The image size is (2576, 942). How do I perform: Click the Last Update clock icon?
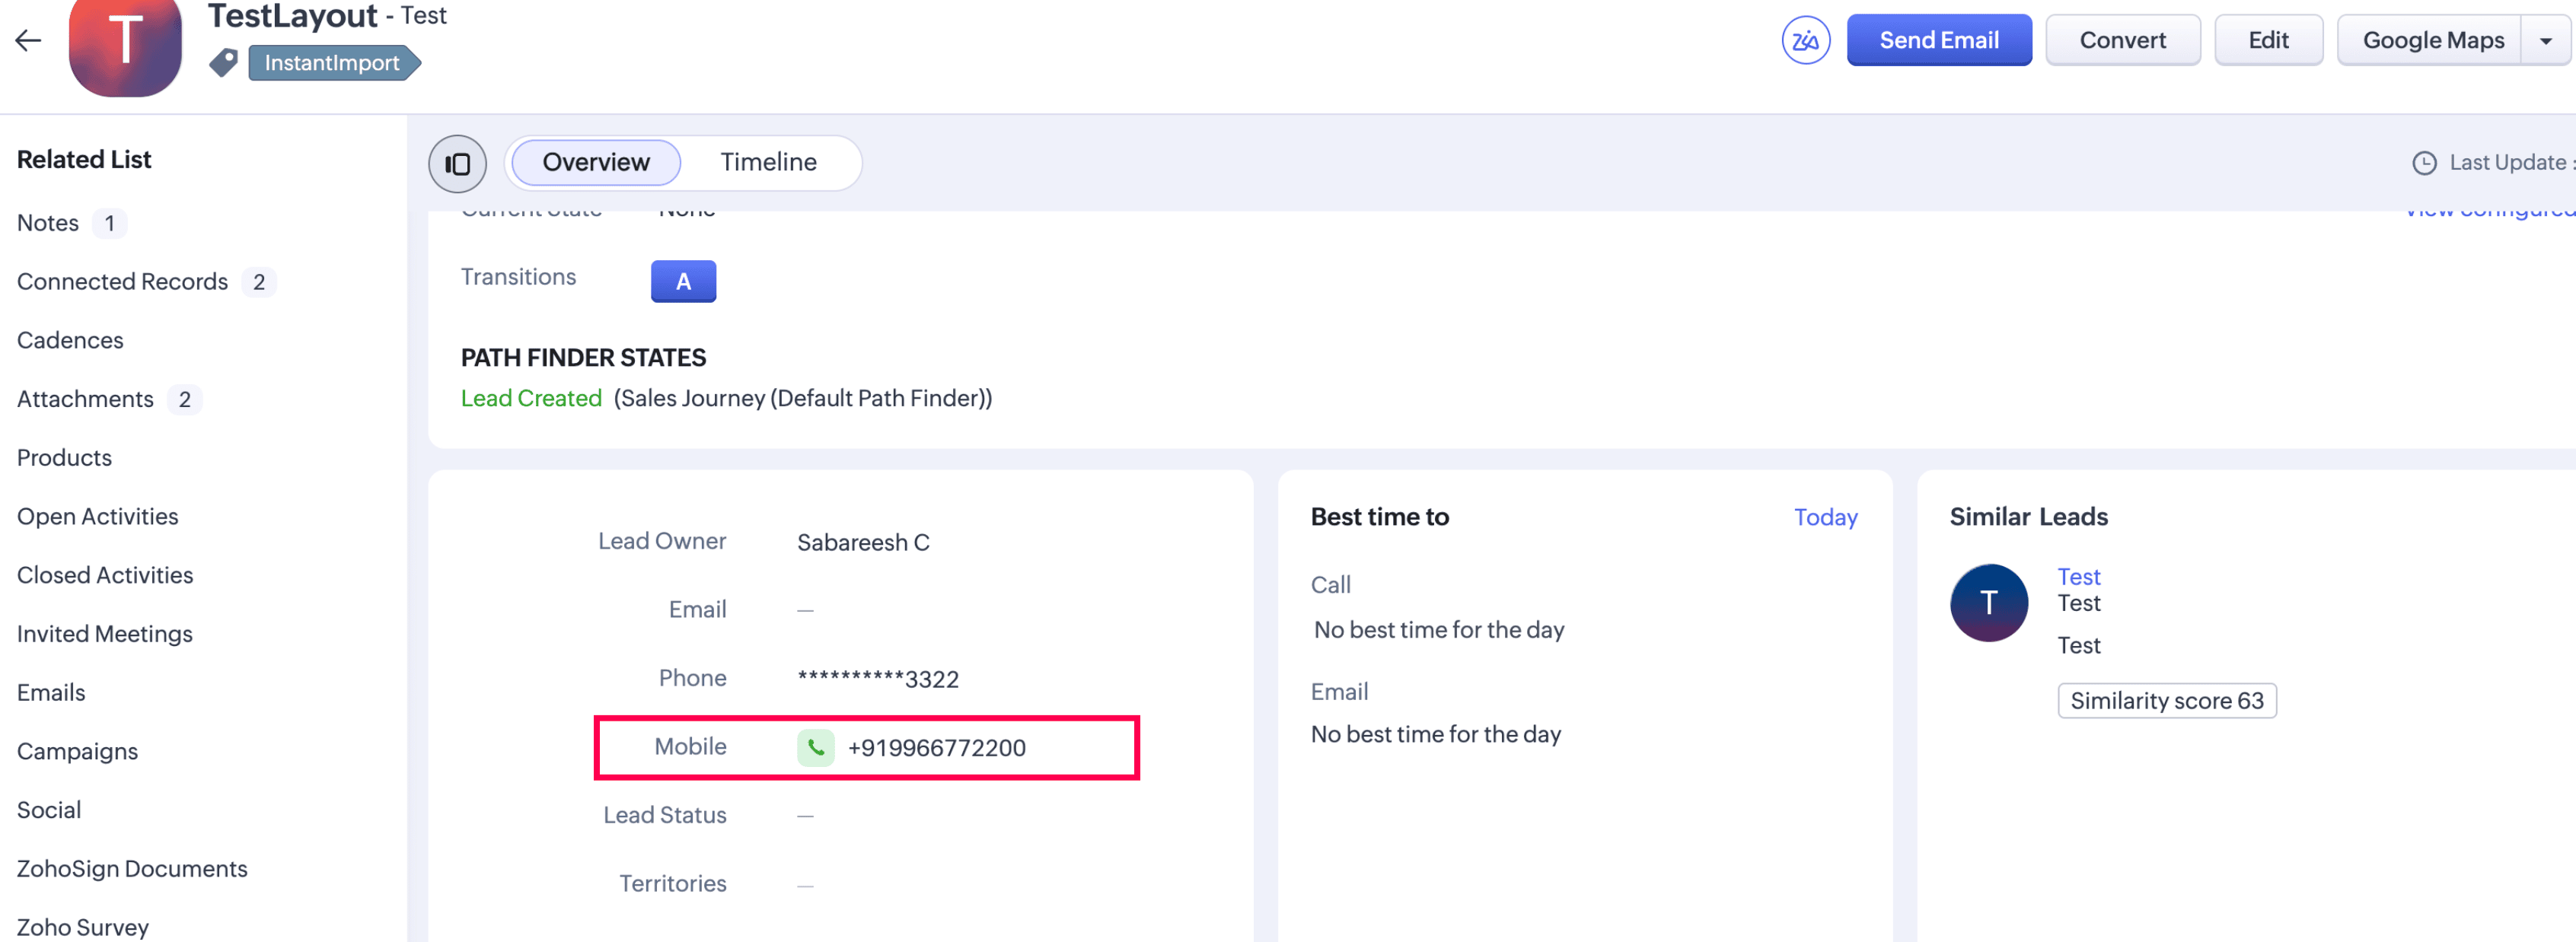(2424, 163)
